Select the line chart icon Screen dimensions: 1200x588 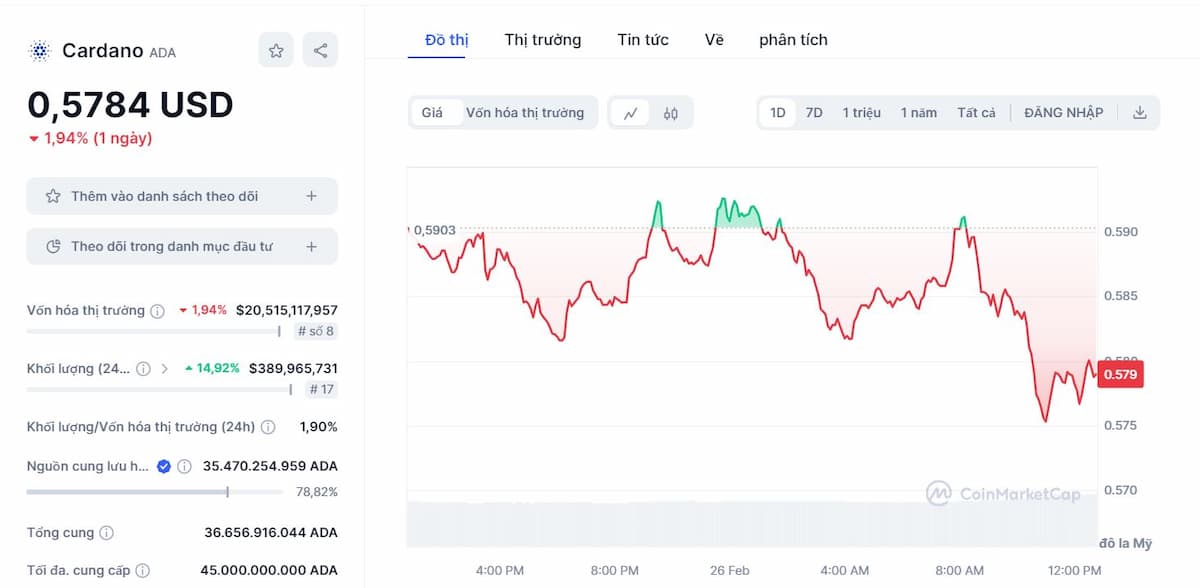click(633, 112)
